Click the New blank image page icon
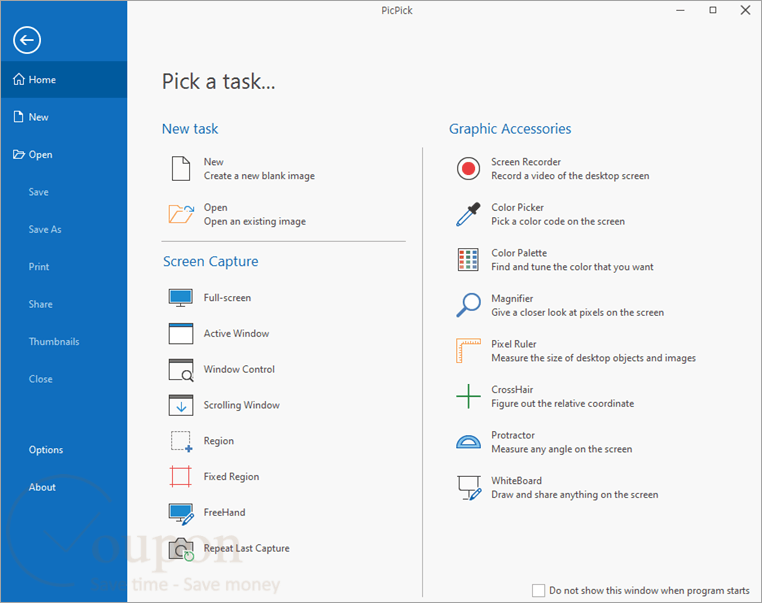 [x=181, y=169]
